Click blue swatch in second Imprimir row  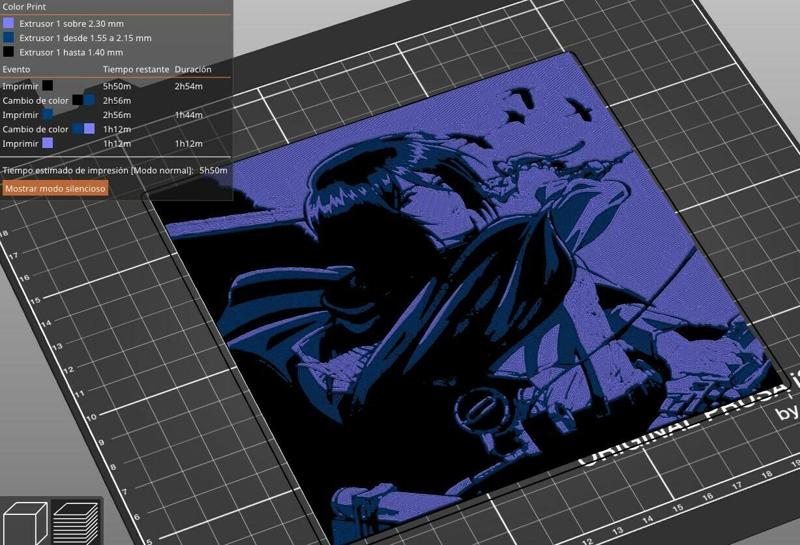47,114
